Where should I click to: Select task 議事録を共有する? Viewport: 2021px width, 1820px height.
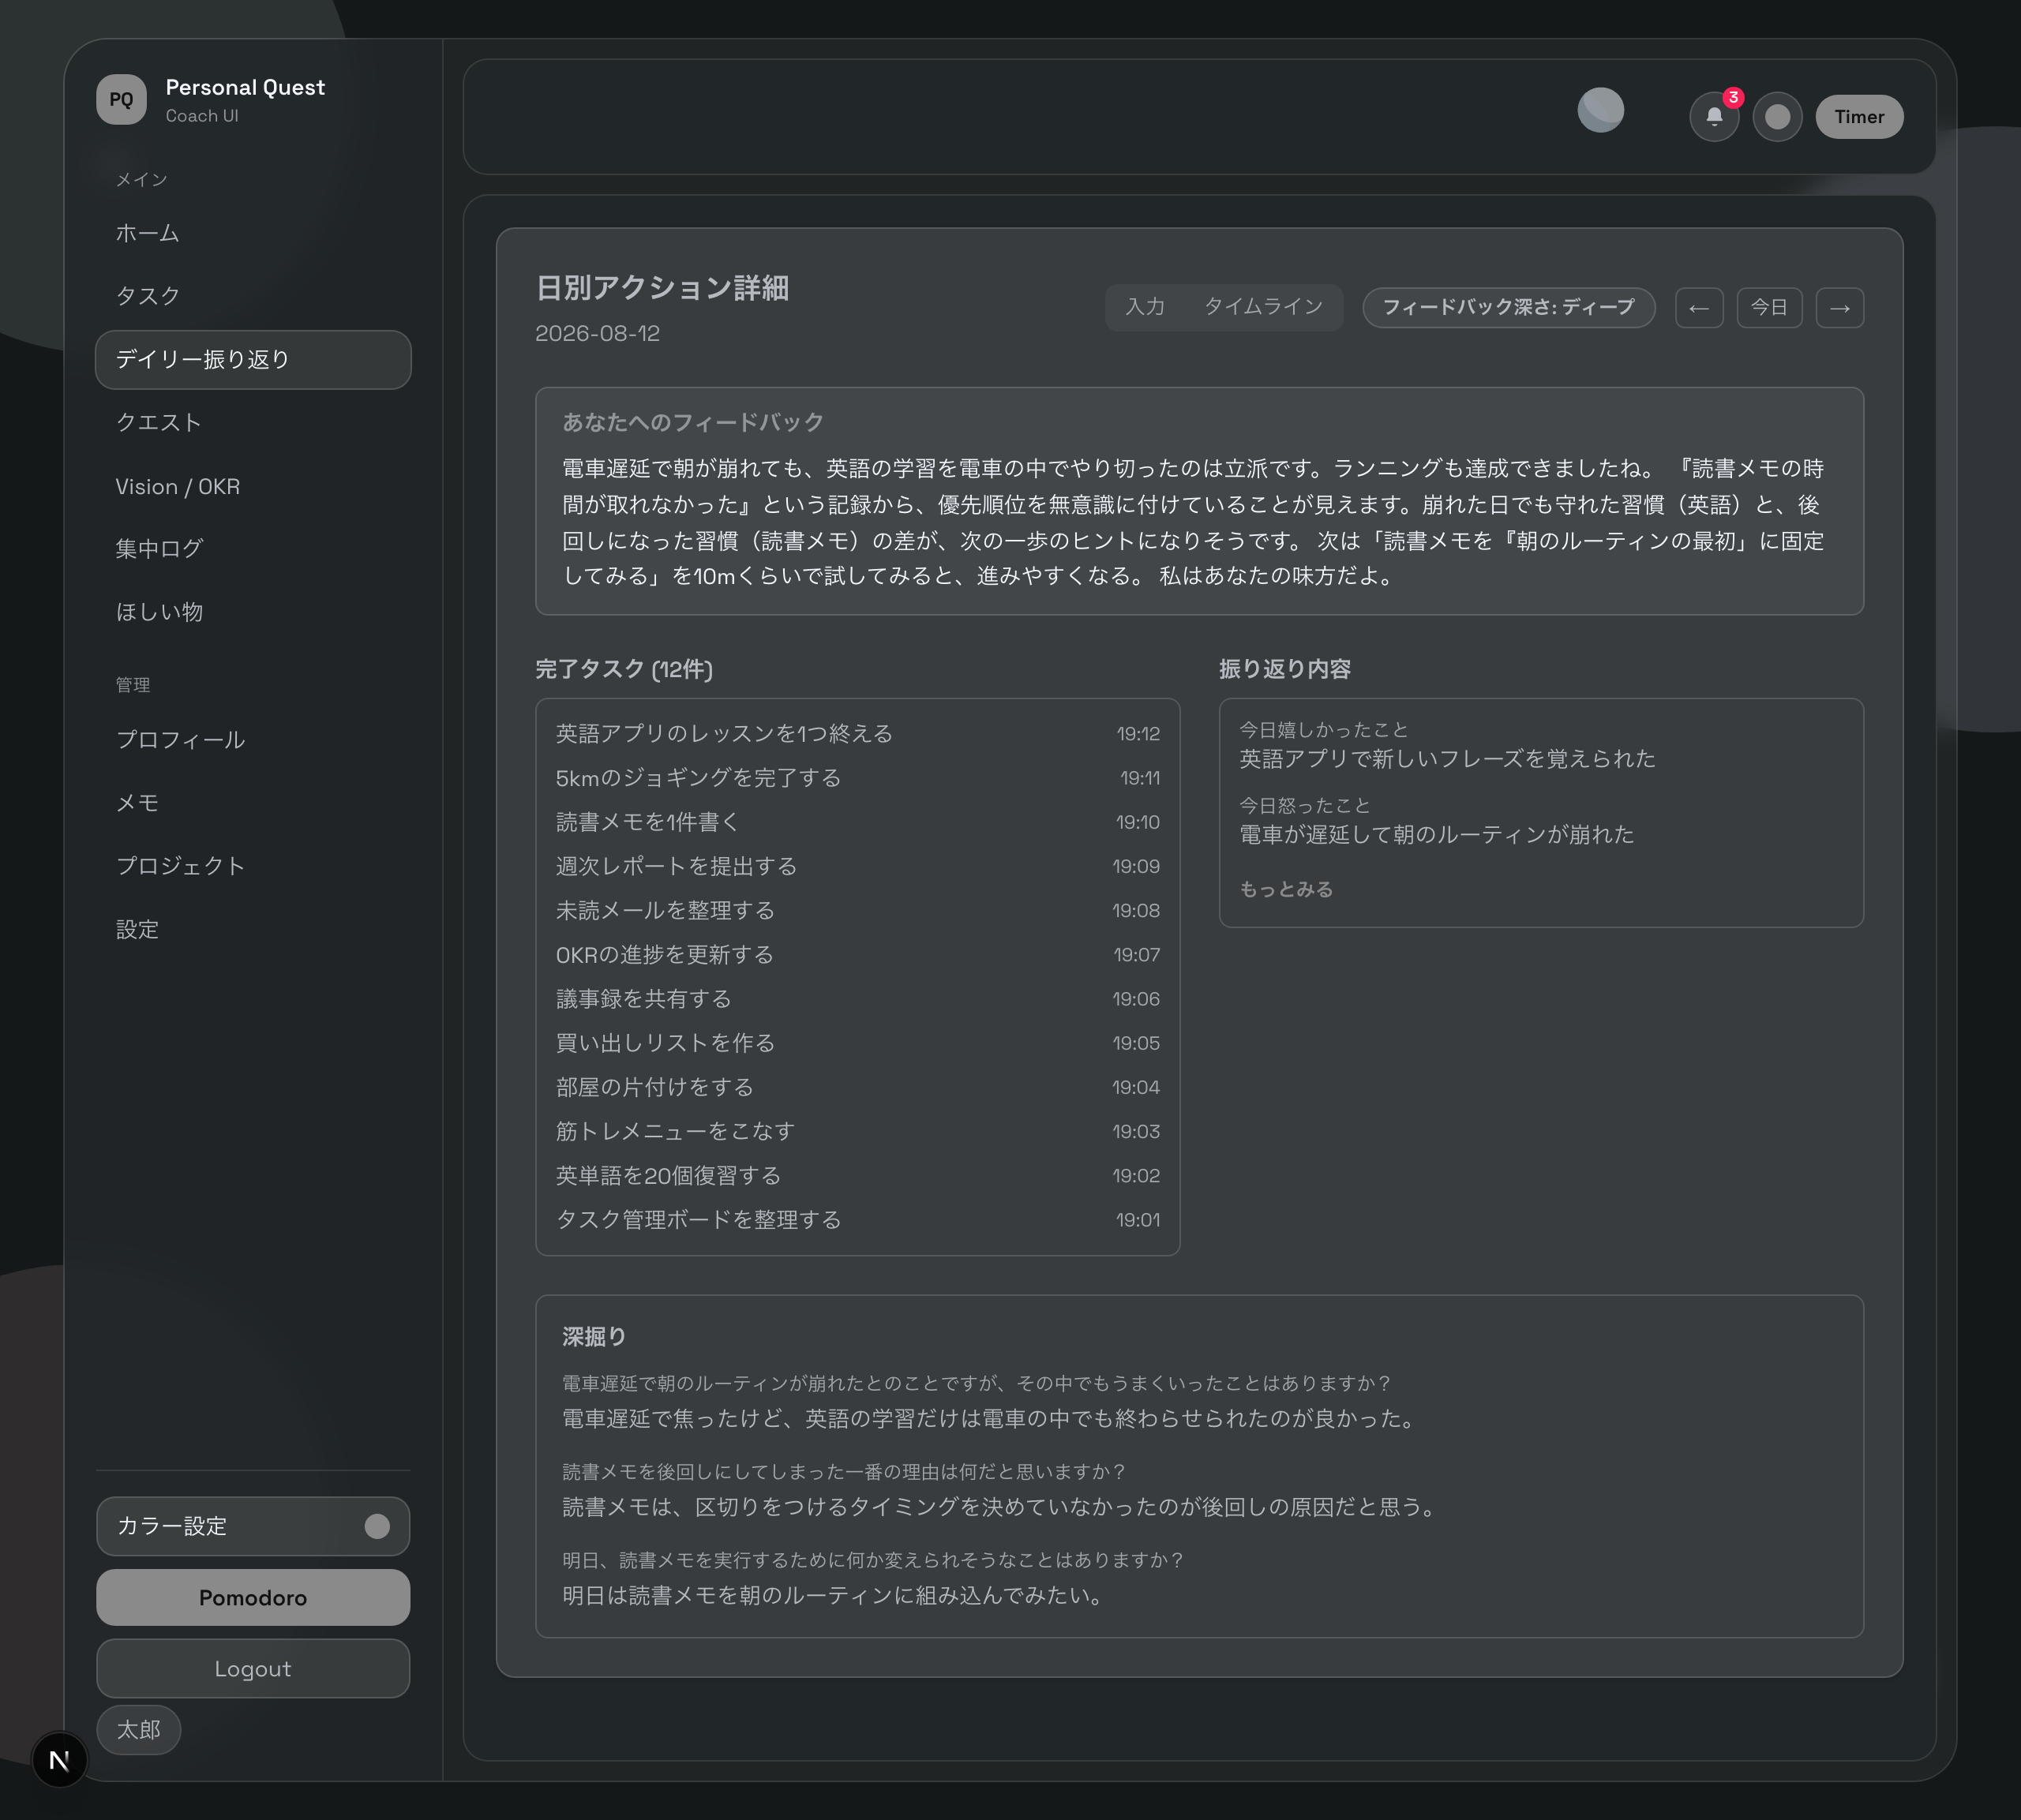(857, 999)
